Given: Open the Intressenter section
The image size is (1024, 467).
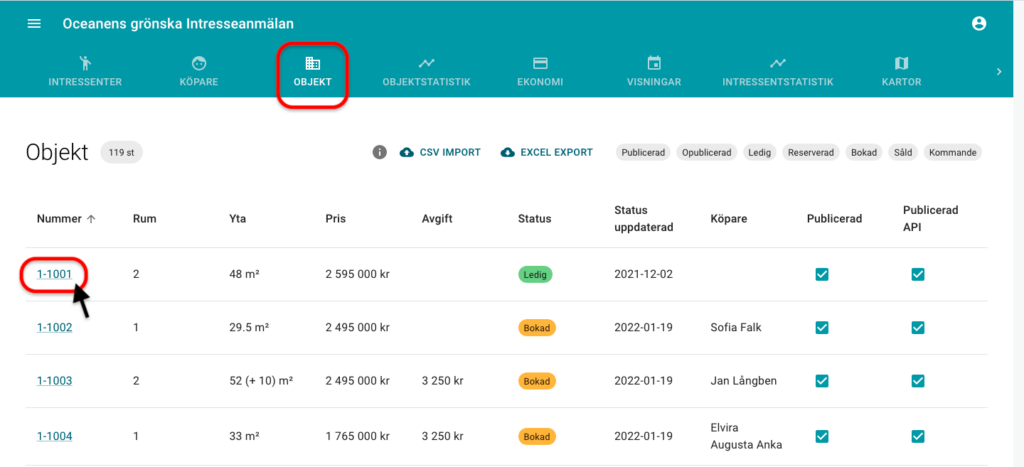Looking at the screenshot, I should coord(85,71).
